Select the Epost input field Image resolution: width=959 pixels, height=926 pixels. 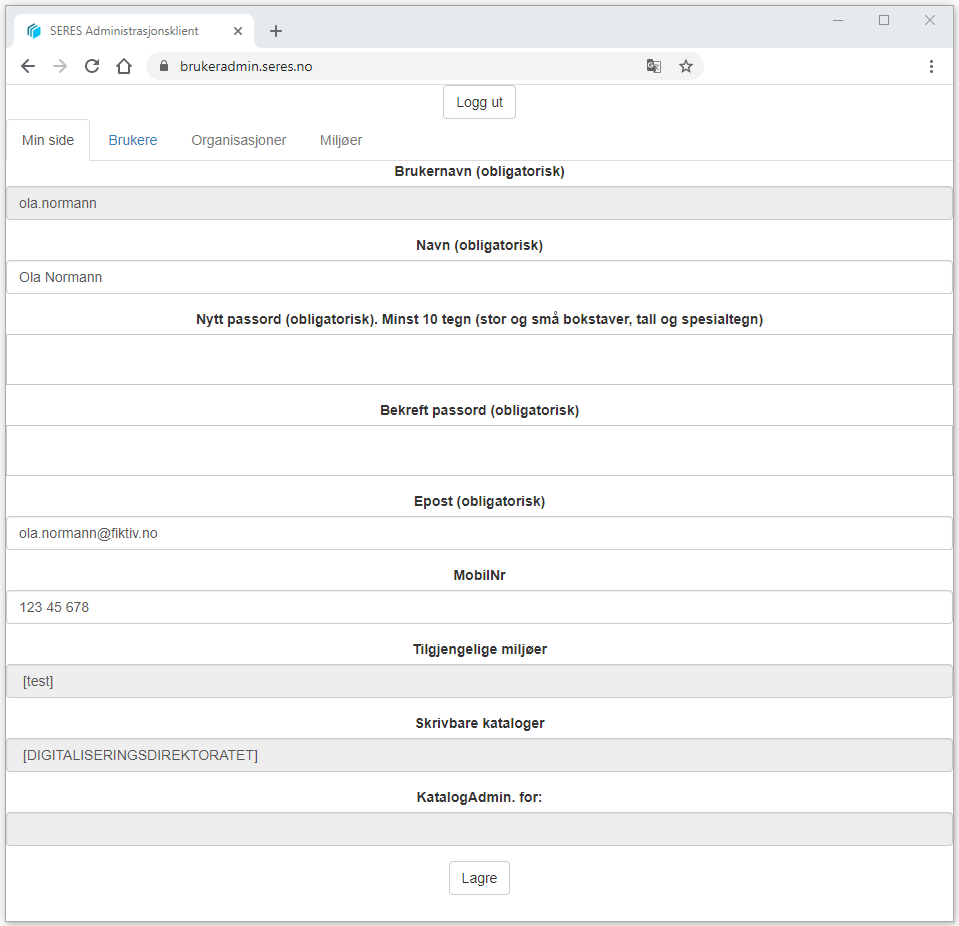(x=479, y=533)
